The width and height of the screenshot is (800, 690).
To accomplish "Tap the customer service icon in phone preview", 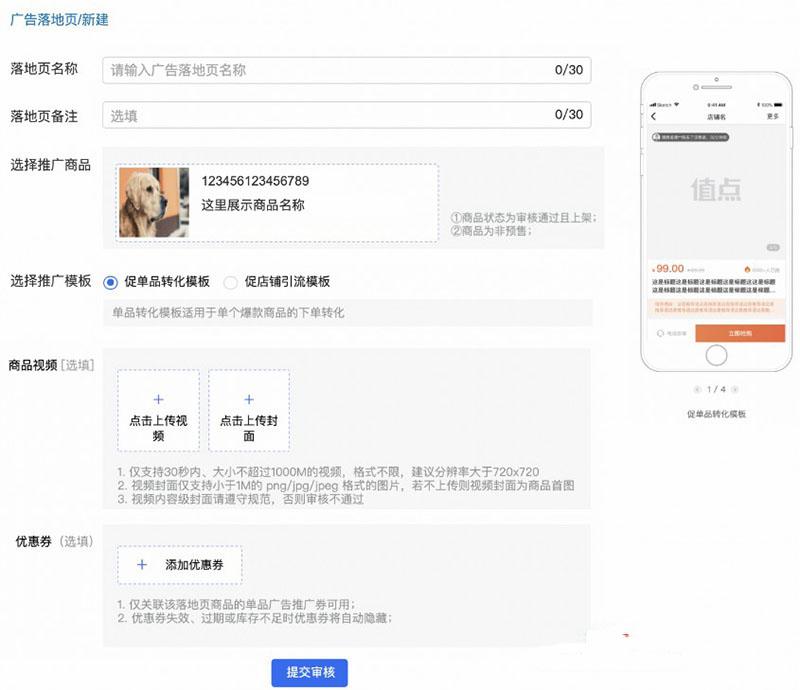I will click(x=661, y=333).
